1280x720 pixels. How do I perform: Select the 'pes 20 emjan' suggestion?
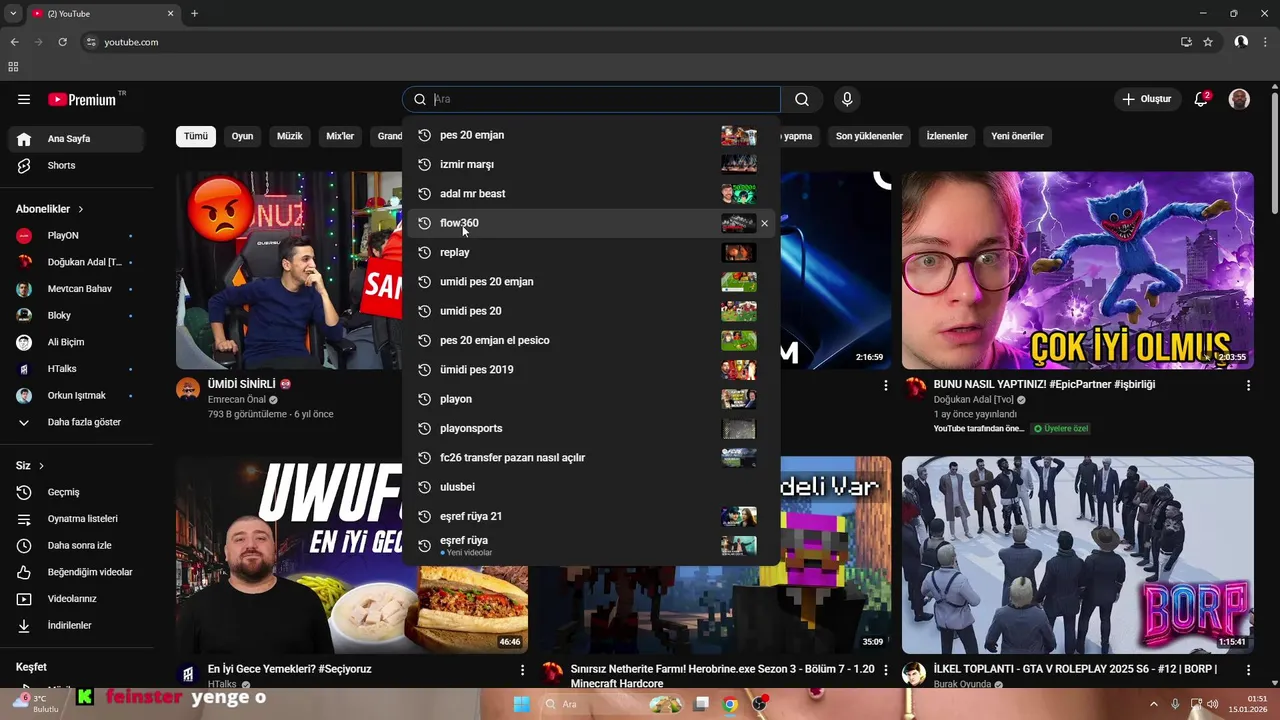point(590,135)
